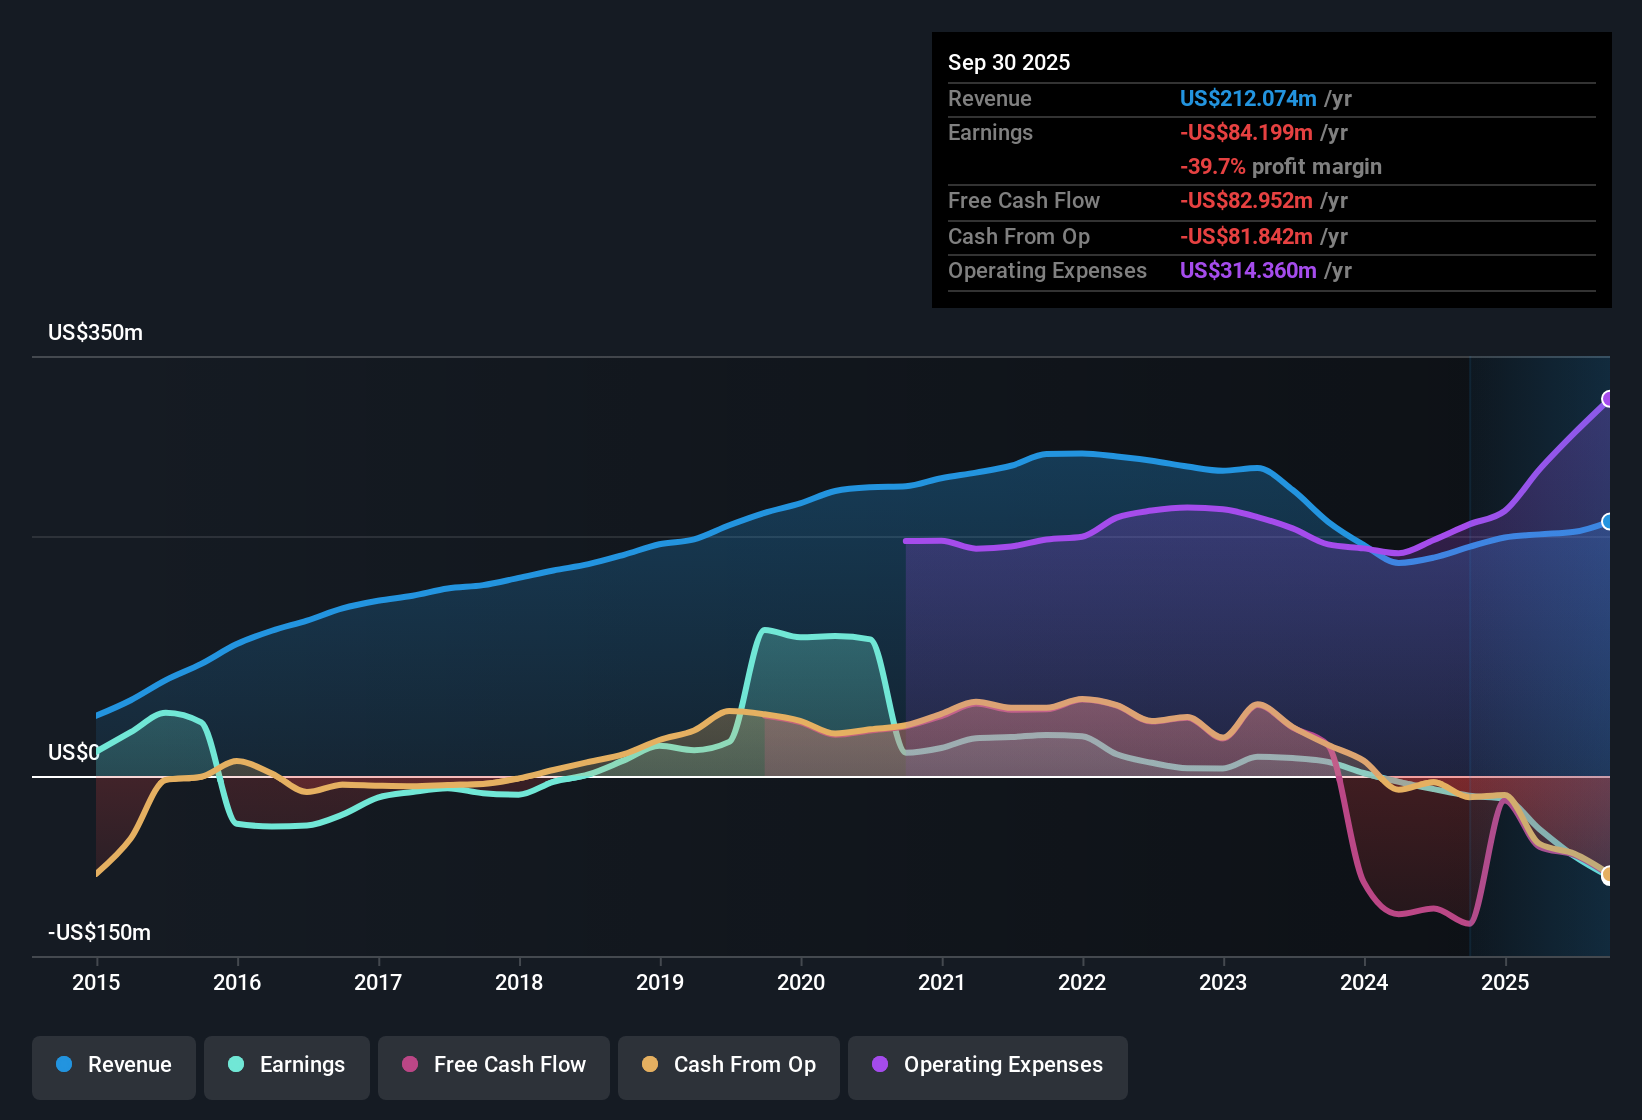
Task: Click the Operating Expenses endpoint marker
Action: 1608,400
